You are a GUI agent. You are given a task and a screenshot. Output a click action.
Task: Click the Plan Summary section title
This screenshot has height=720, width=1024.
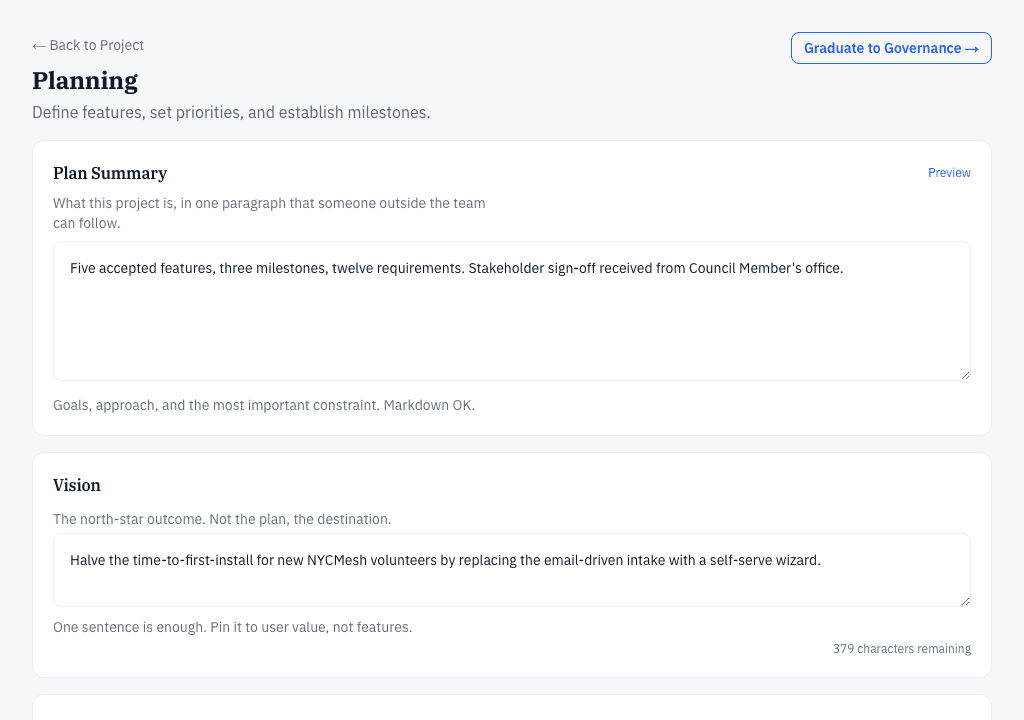point(110,173)
